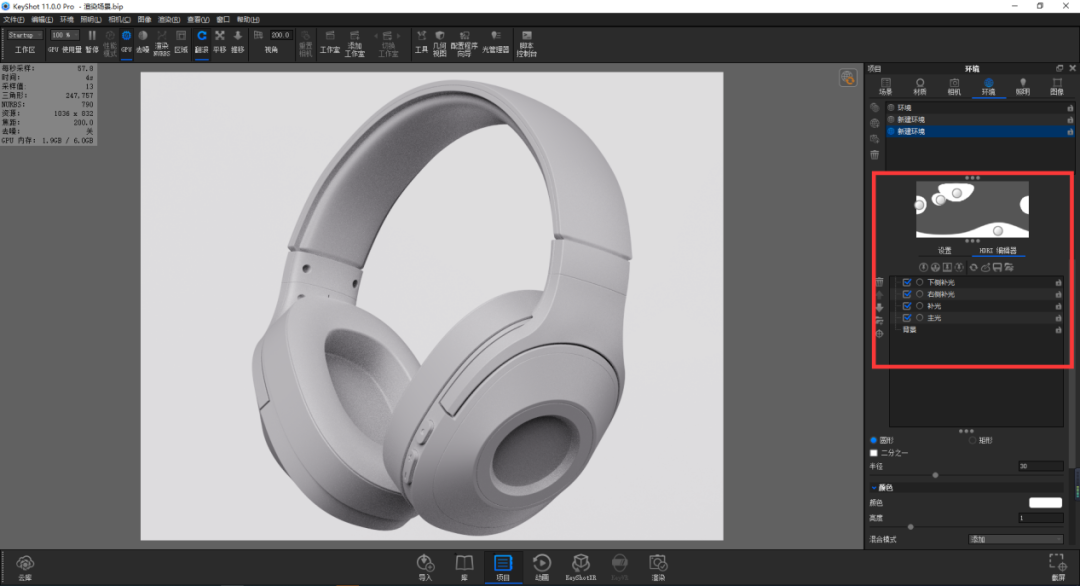The image size is (1080, 586).
Task: Click the 亮度 brightness value field
Action: tap(1040, 518)
